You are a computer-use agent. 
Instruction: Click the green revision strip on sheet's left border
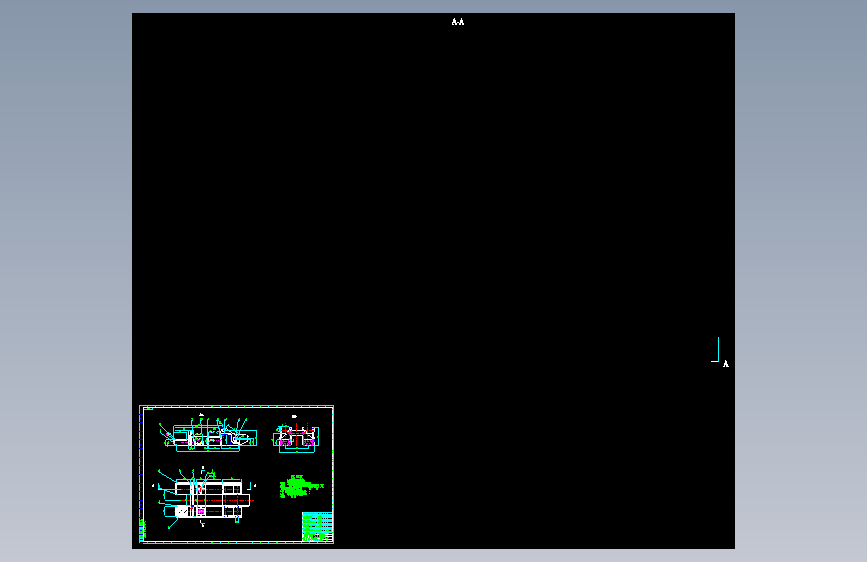pos(143,530)
